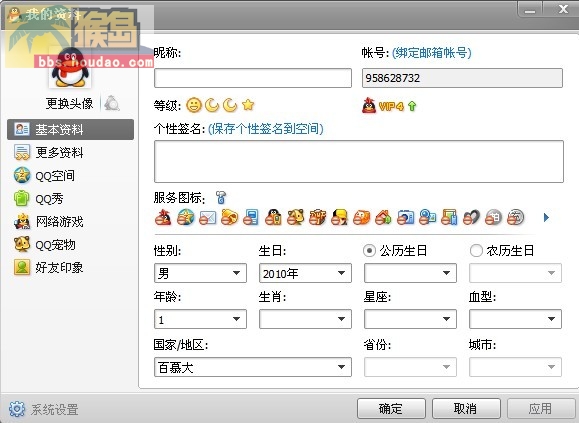579x423 pixels.
Task: Click the star level icon
Action: click(x=248, y=105)
